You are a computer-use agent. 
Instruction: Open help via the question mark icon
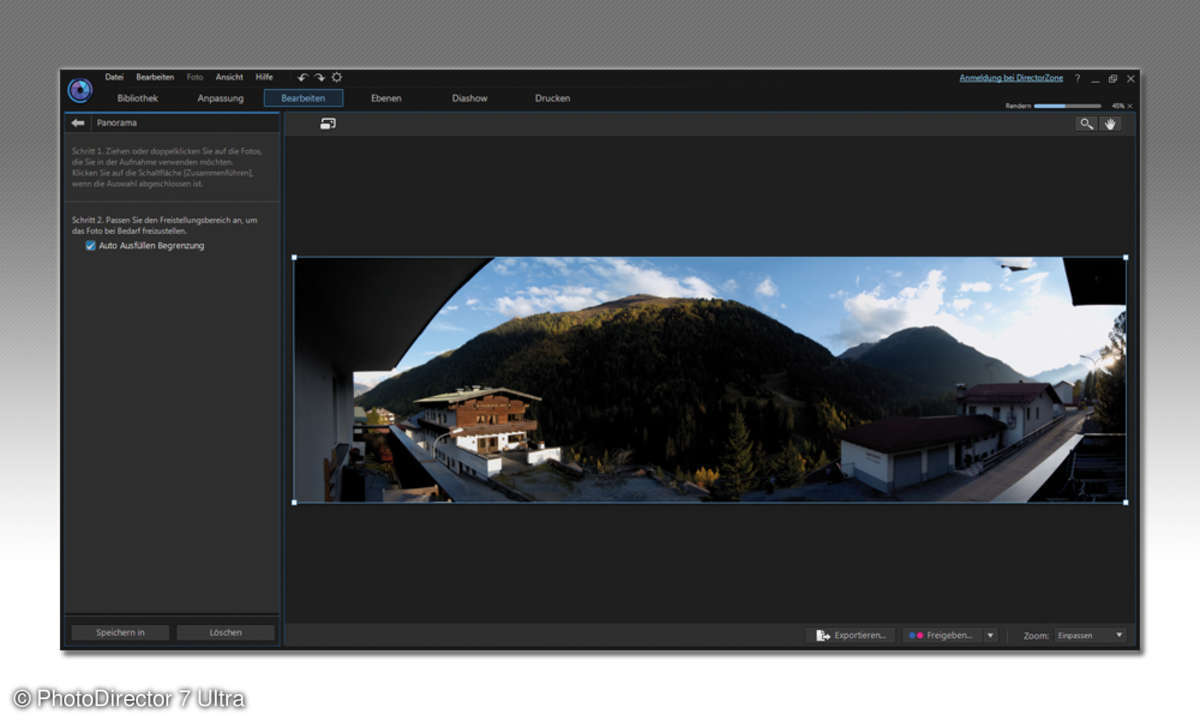click(1077, 78)
